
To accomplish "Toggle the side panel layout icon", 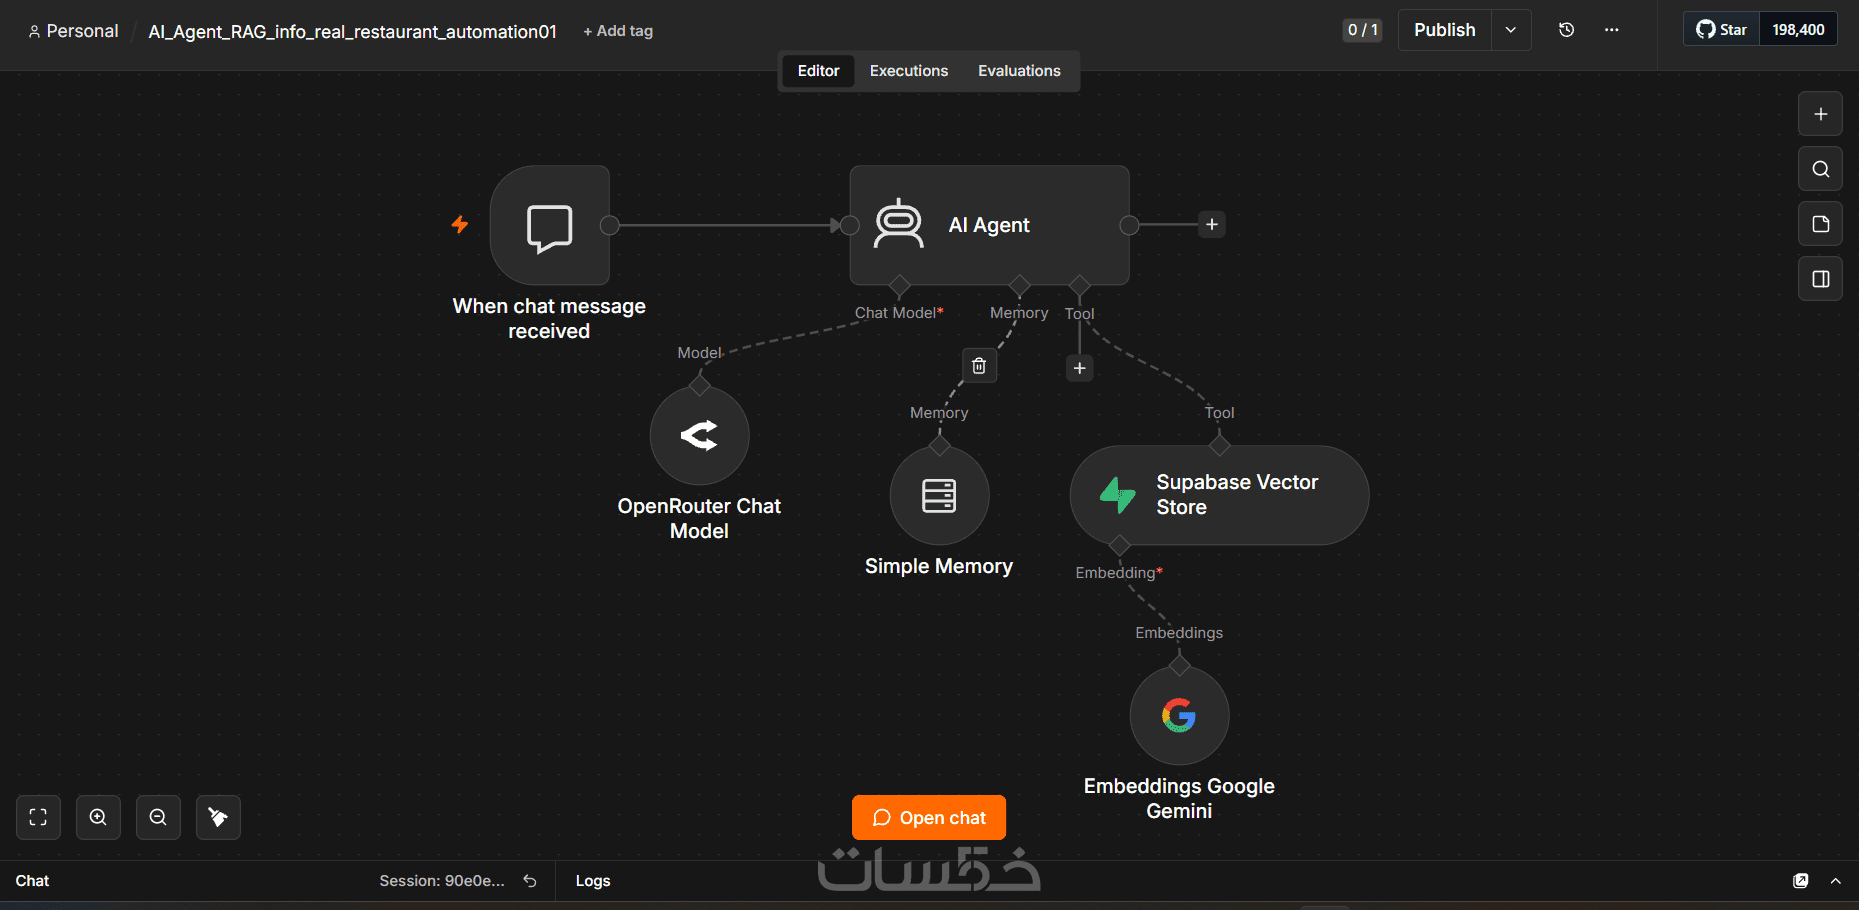I will 1820,279.
